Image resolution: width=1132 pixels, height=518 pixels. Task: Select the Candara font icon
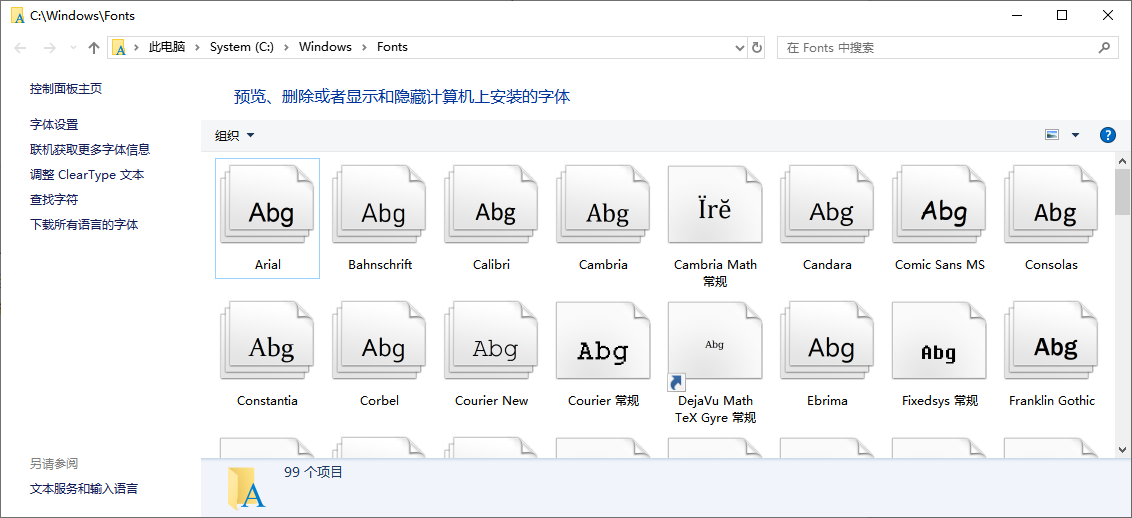pyautogui.click(x=827, y=204)
